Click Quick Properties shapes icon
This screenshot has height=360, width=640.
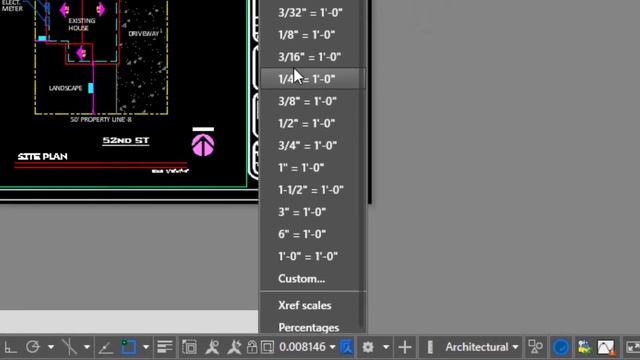tap(535, 347)
